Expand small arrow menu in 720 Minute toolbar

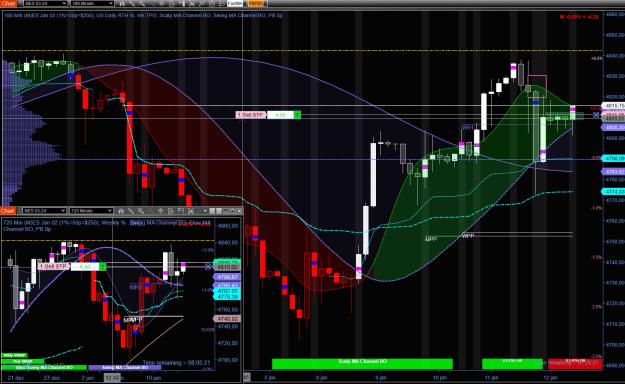pos(205,211)
